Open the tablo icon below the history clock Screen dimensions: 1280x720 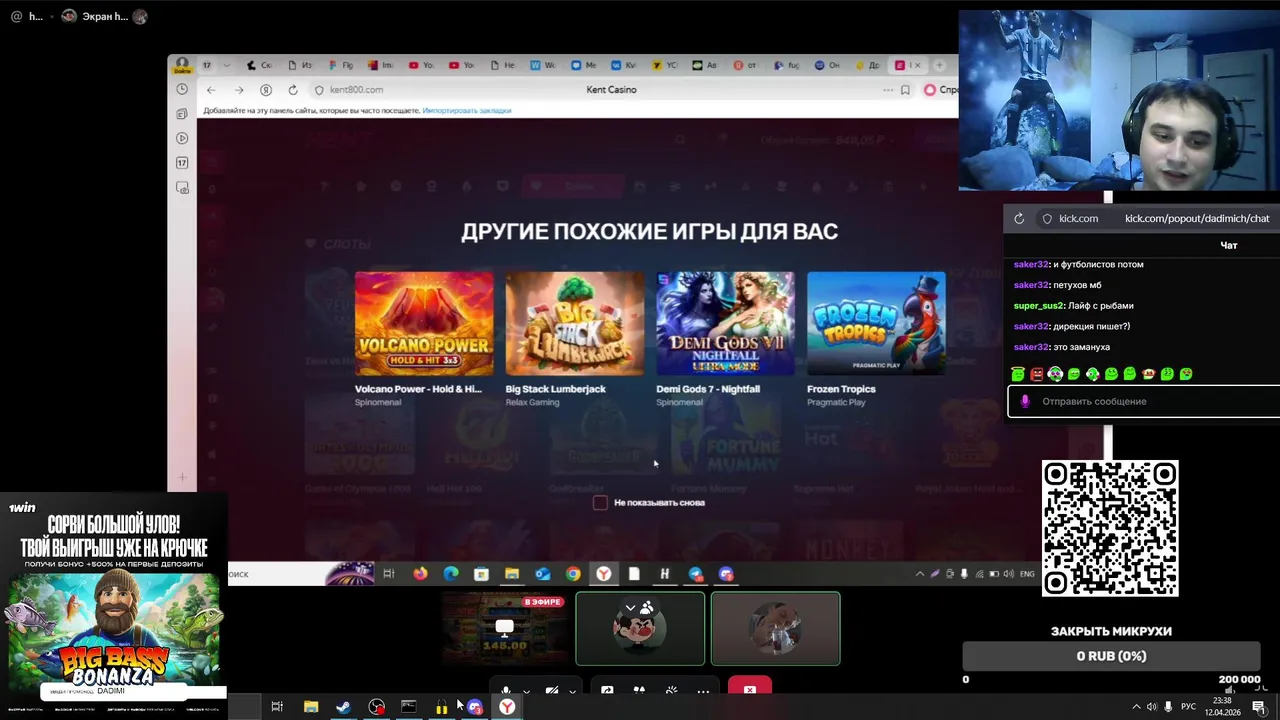(182, 114)
